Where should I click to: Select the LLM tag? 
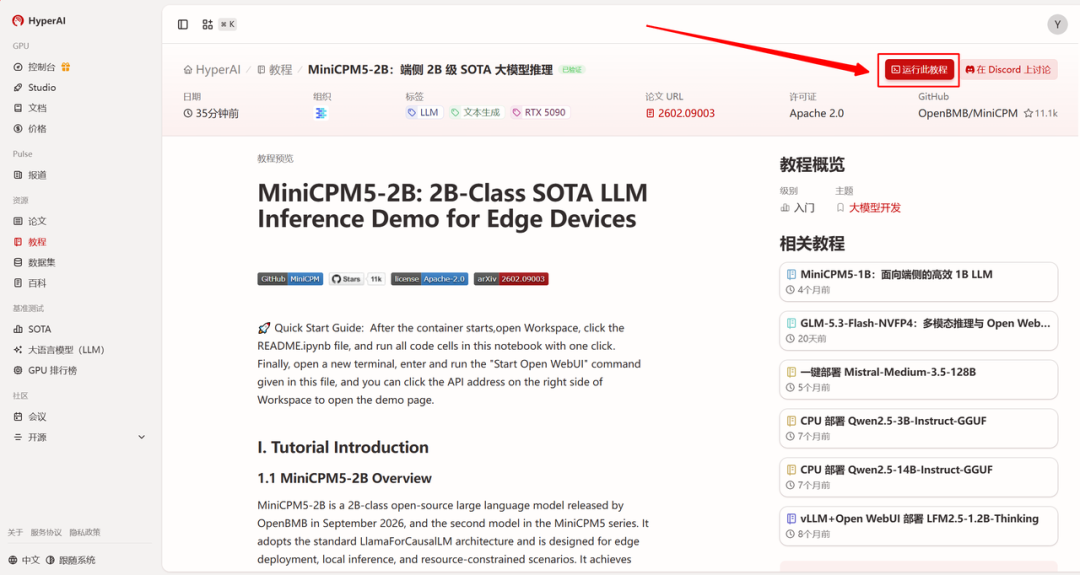click(x=424, y=112)
